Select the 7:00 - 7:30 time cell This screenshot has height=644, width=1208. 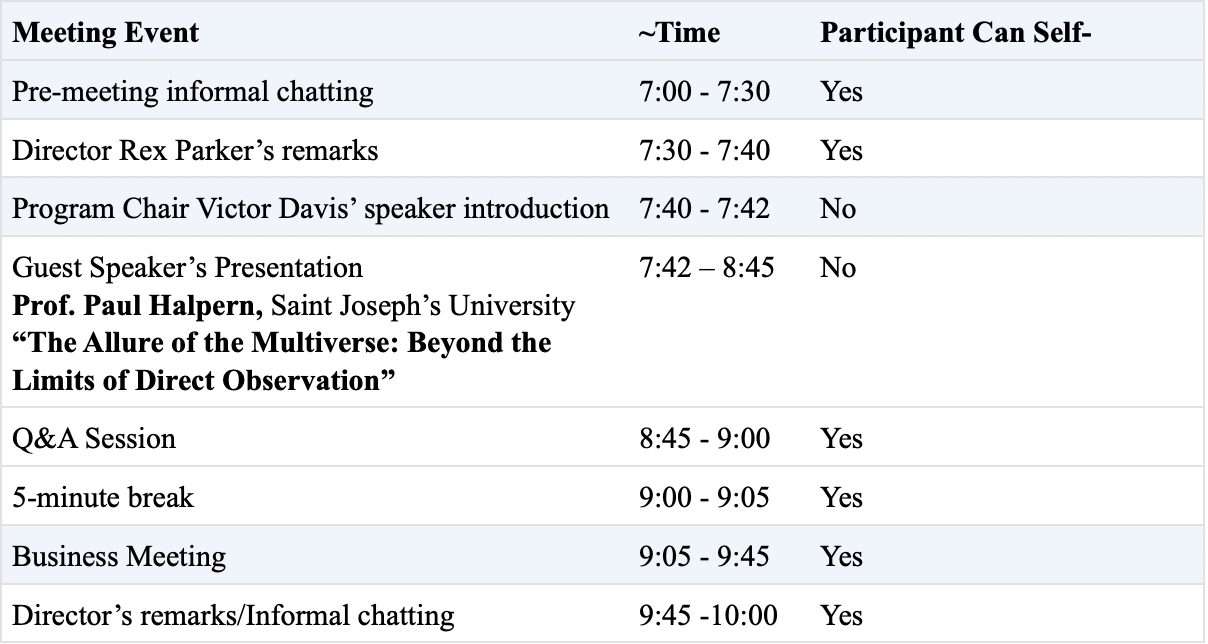[x=704, y=92]
